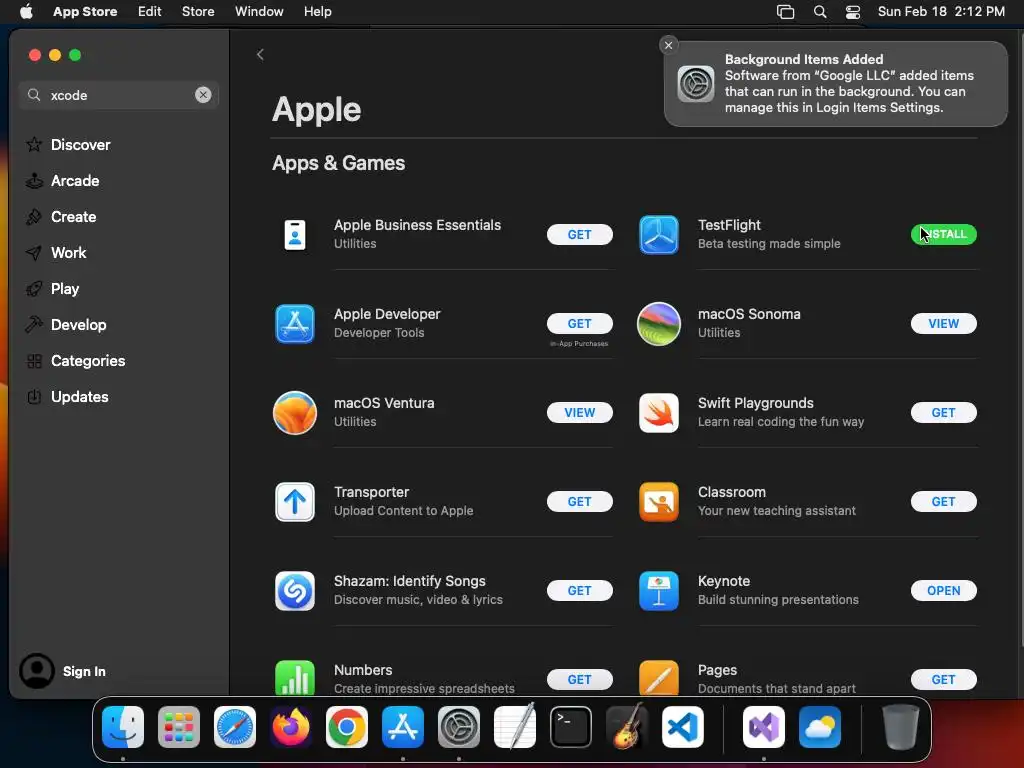1024x768 pixels.
Task: View macOS Ventura
Action: click(x=579, y=413)
